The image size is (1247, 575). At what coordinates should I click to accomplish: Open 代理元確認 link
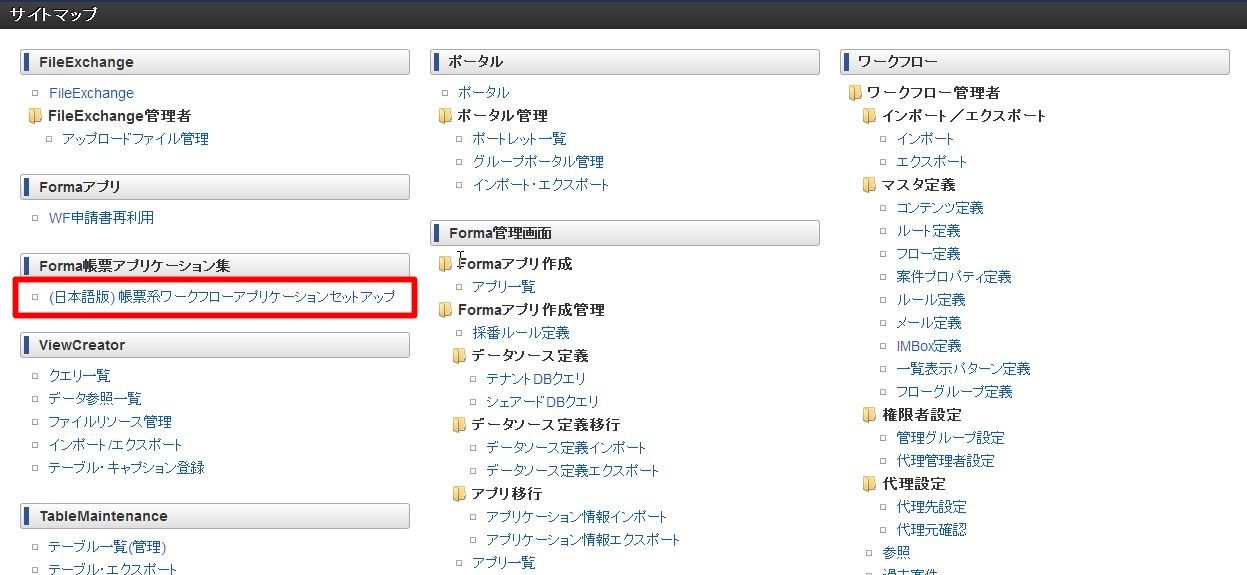point(932,530)
